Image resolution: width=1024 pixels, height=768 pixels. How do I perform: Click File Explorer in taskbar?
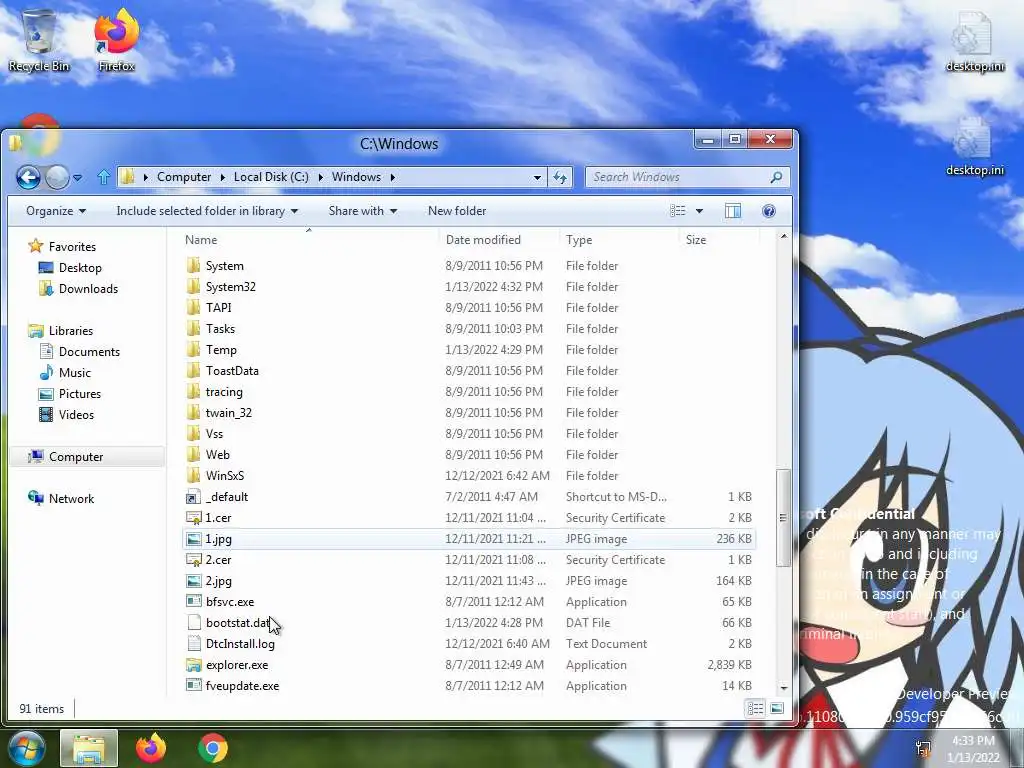[89, 748]
